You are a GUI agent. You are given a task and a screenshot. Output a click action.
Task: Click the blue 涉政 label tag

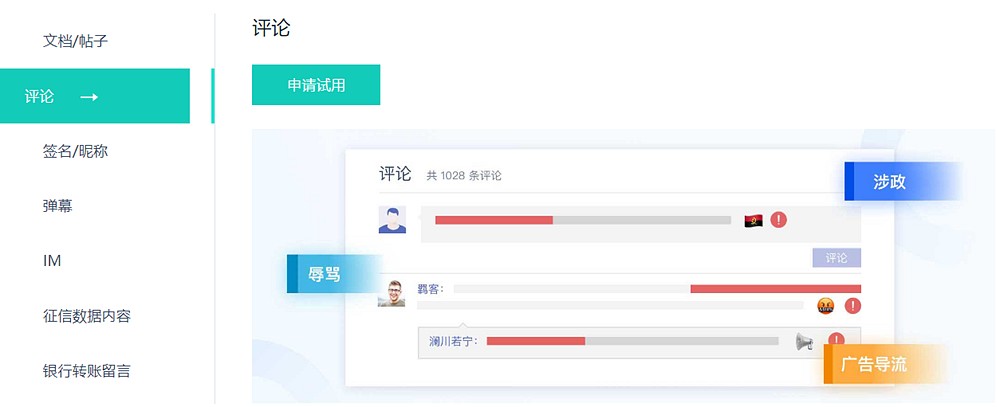(x=889, y=181)
